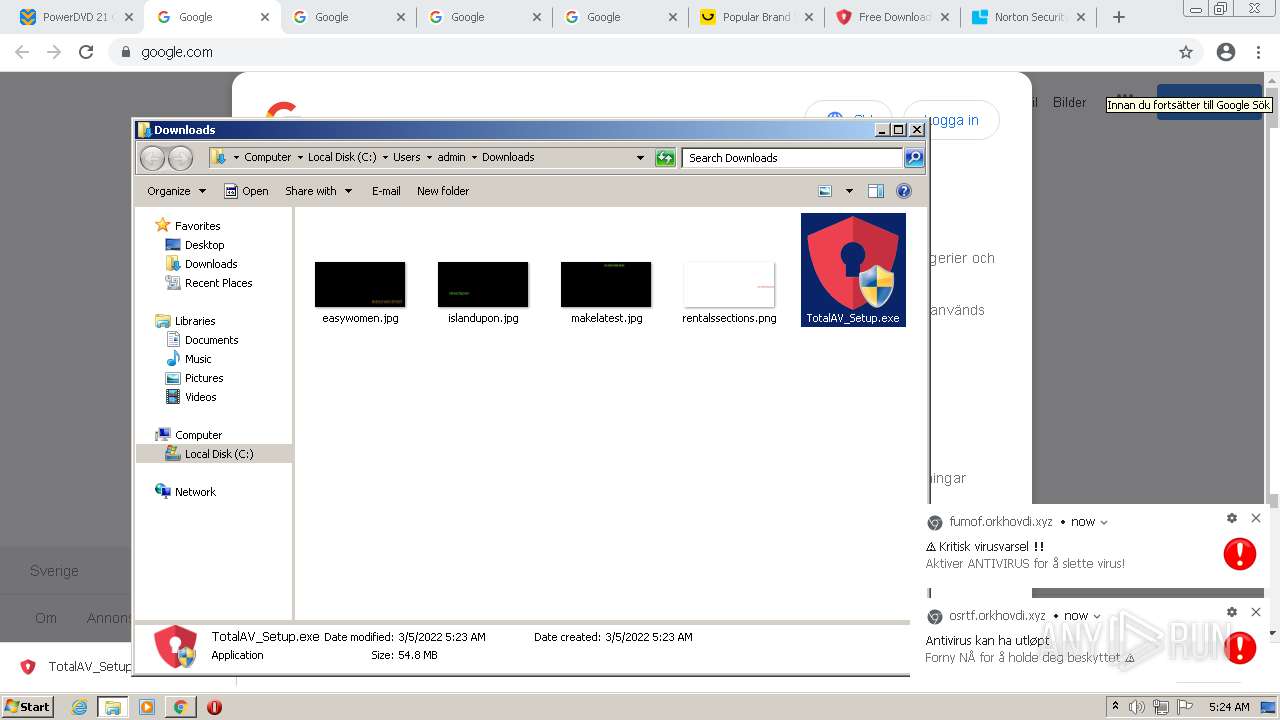Click the change view icon

coord(825,191)
